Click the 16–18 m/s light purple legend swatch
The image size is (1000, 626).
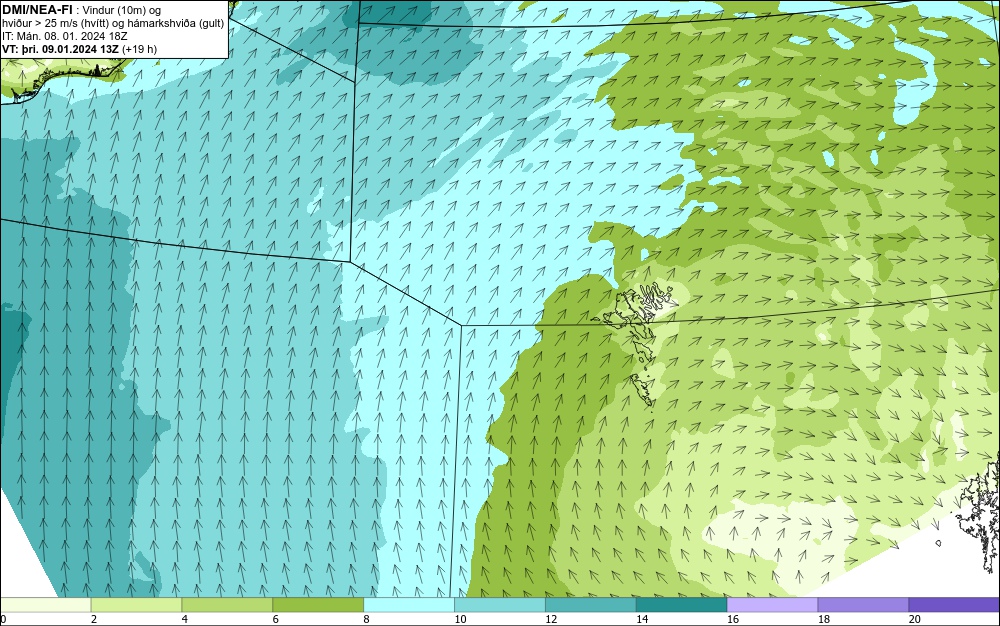tap(772, 605)
